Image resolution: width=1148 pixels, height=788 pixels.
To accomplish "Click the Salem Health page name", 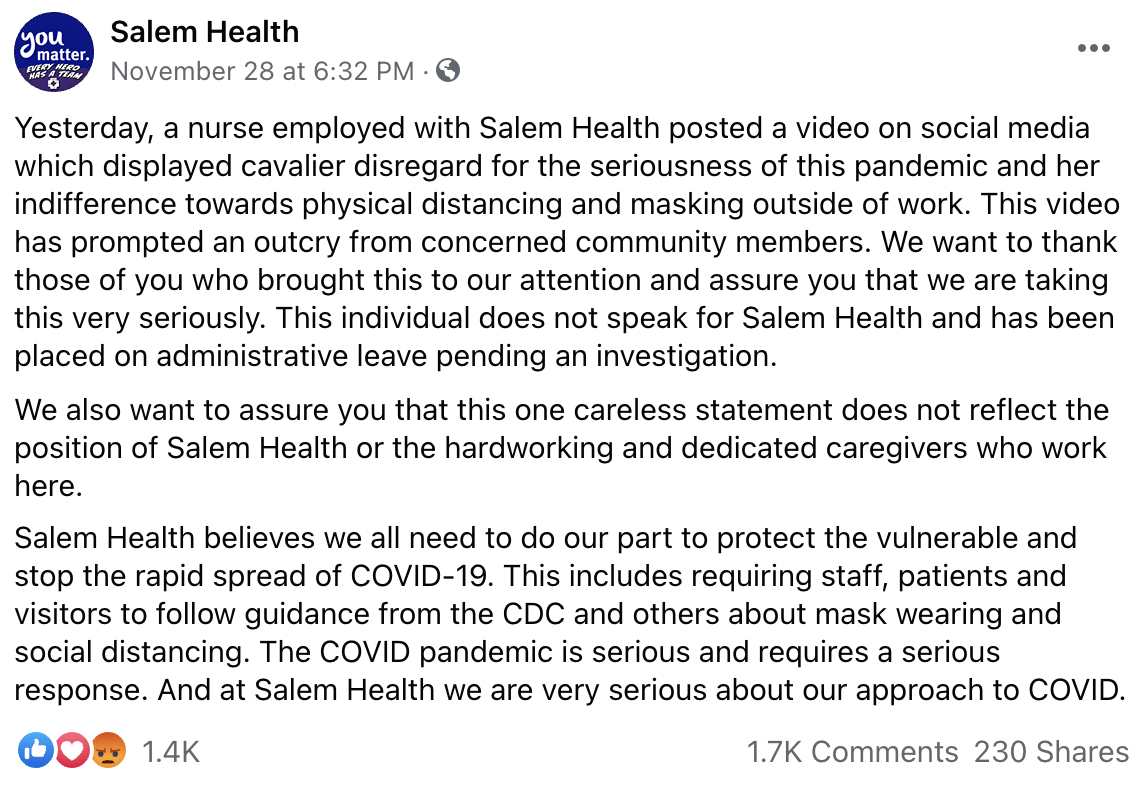I will 204,32.
